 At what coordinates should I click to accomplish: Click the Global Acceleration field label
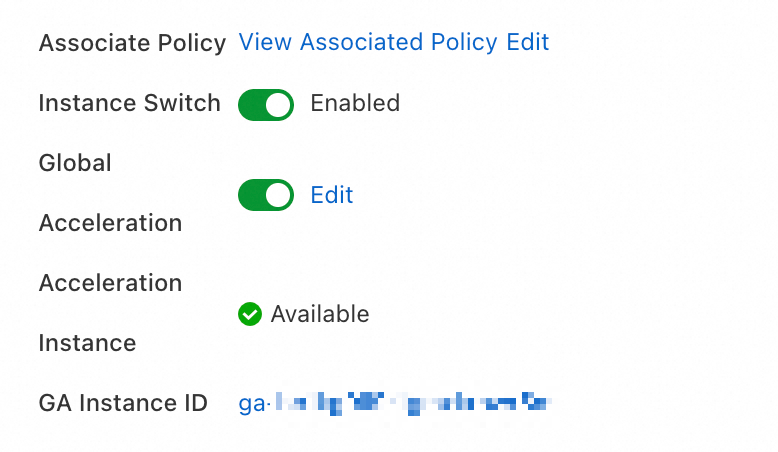tap(110, 192)
